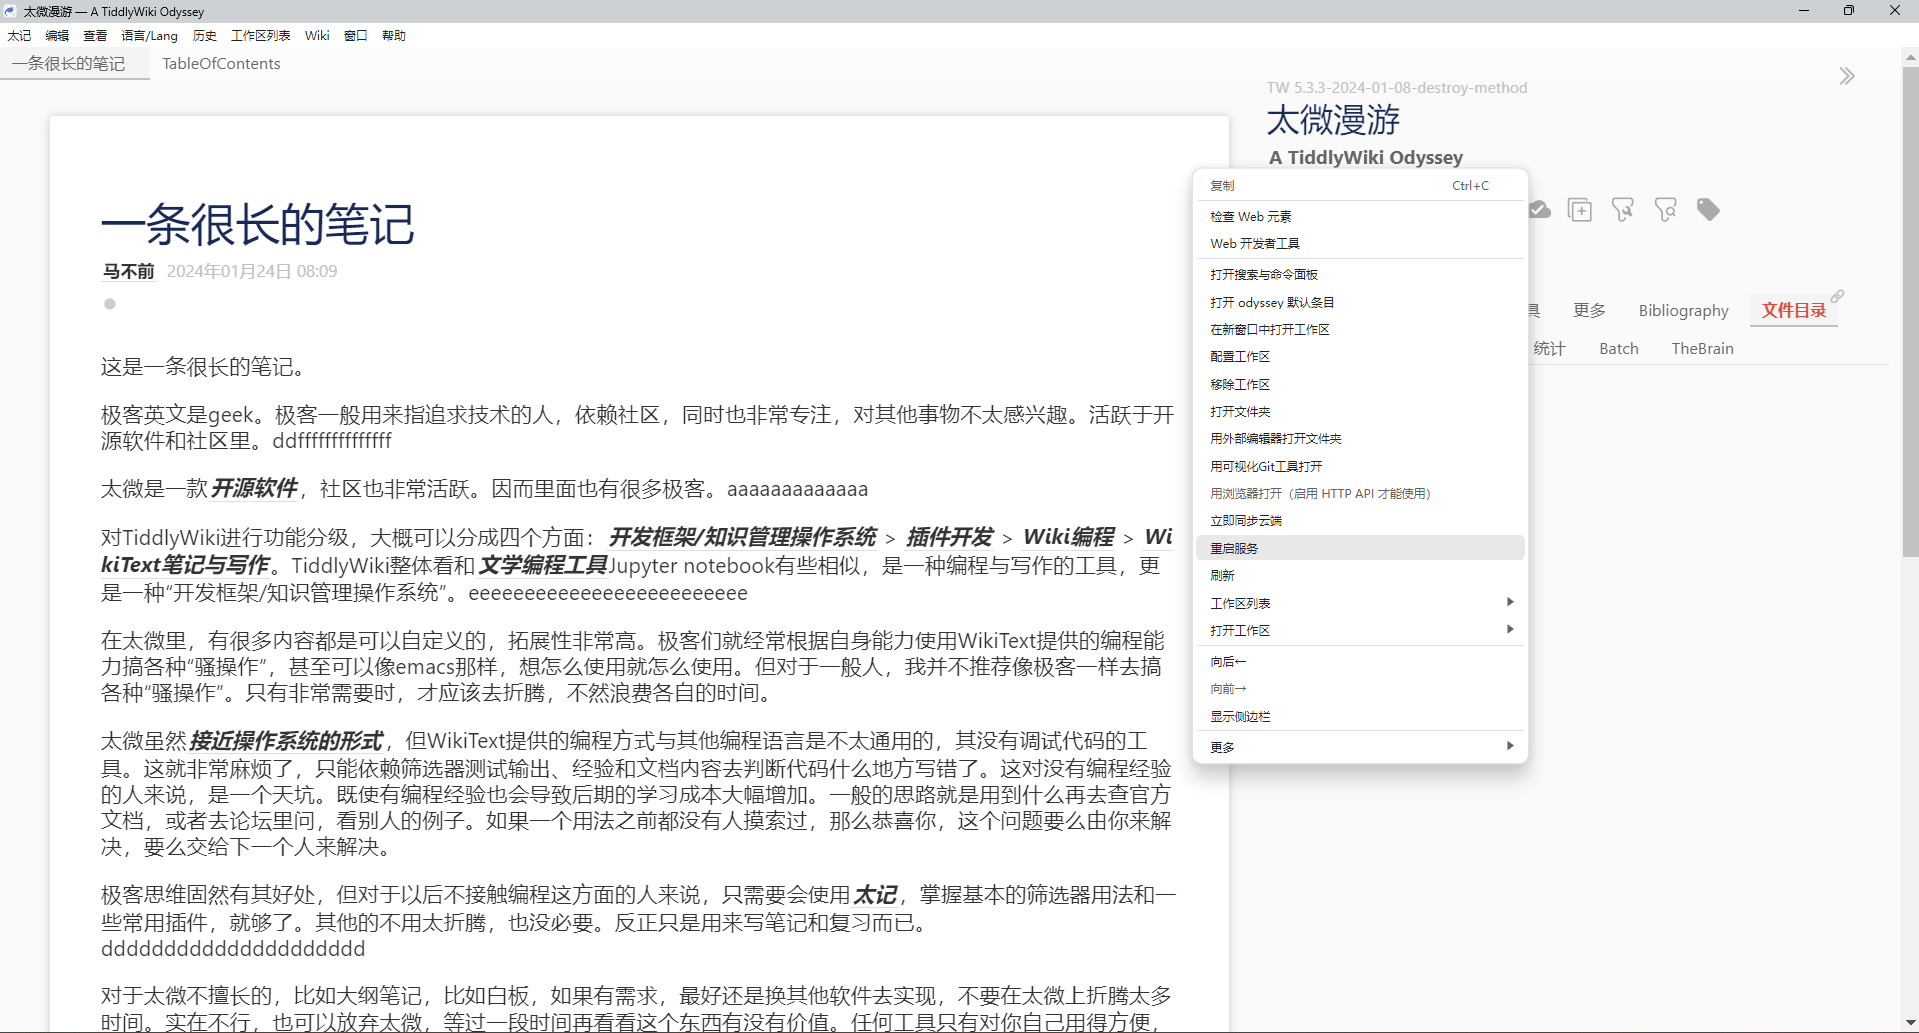This screenshot has height=1033, width=1919.
Task: Select 向前→ to go forward
Action: 1360,688
